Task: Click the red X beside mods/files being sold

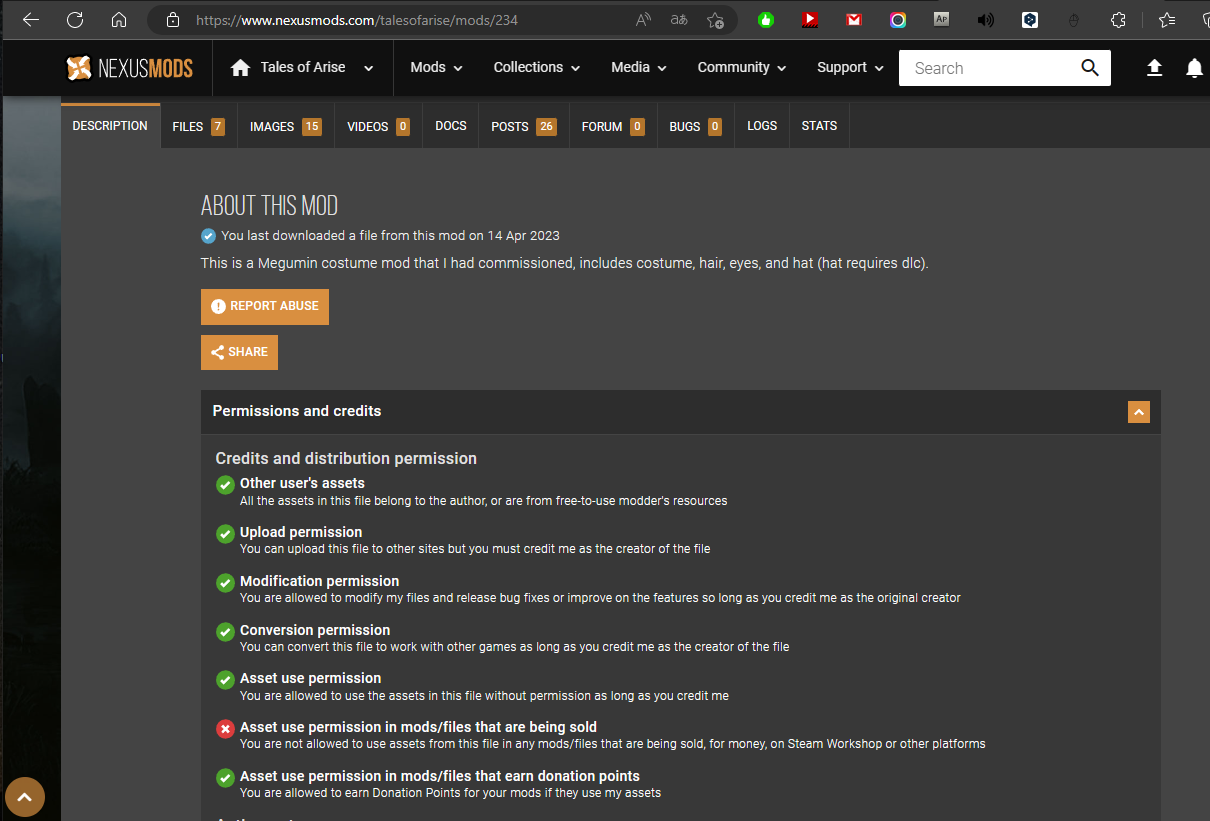Action: coord(225,729)
